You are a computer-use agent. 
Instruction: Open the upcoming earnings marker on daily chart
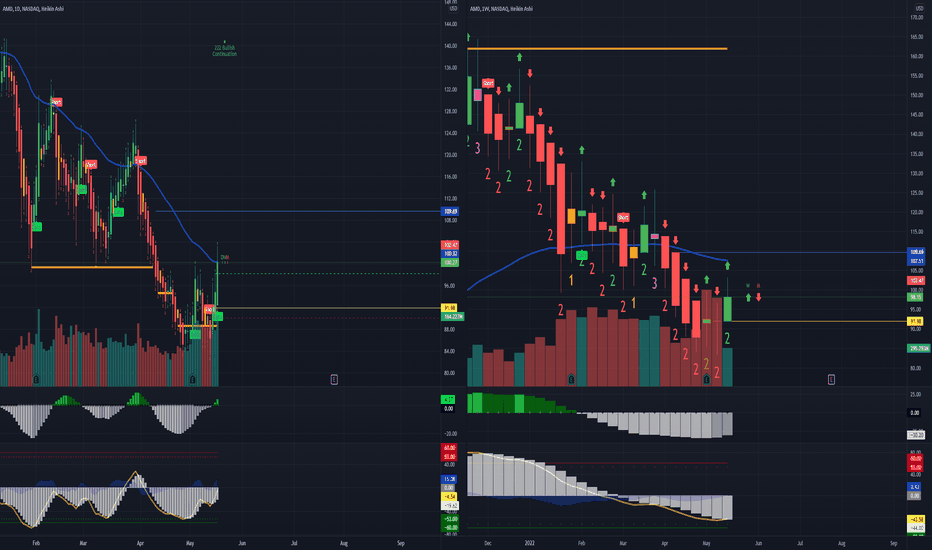click(334, 379)
